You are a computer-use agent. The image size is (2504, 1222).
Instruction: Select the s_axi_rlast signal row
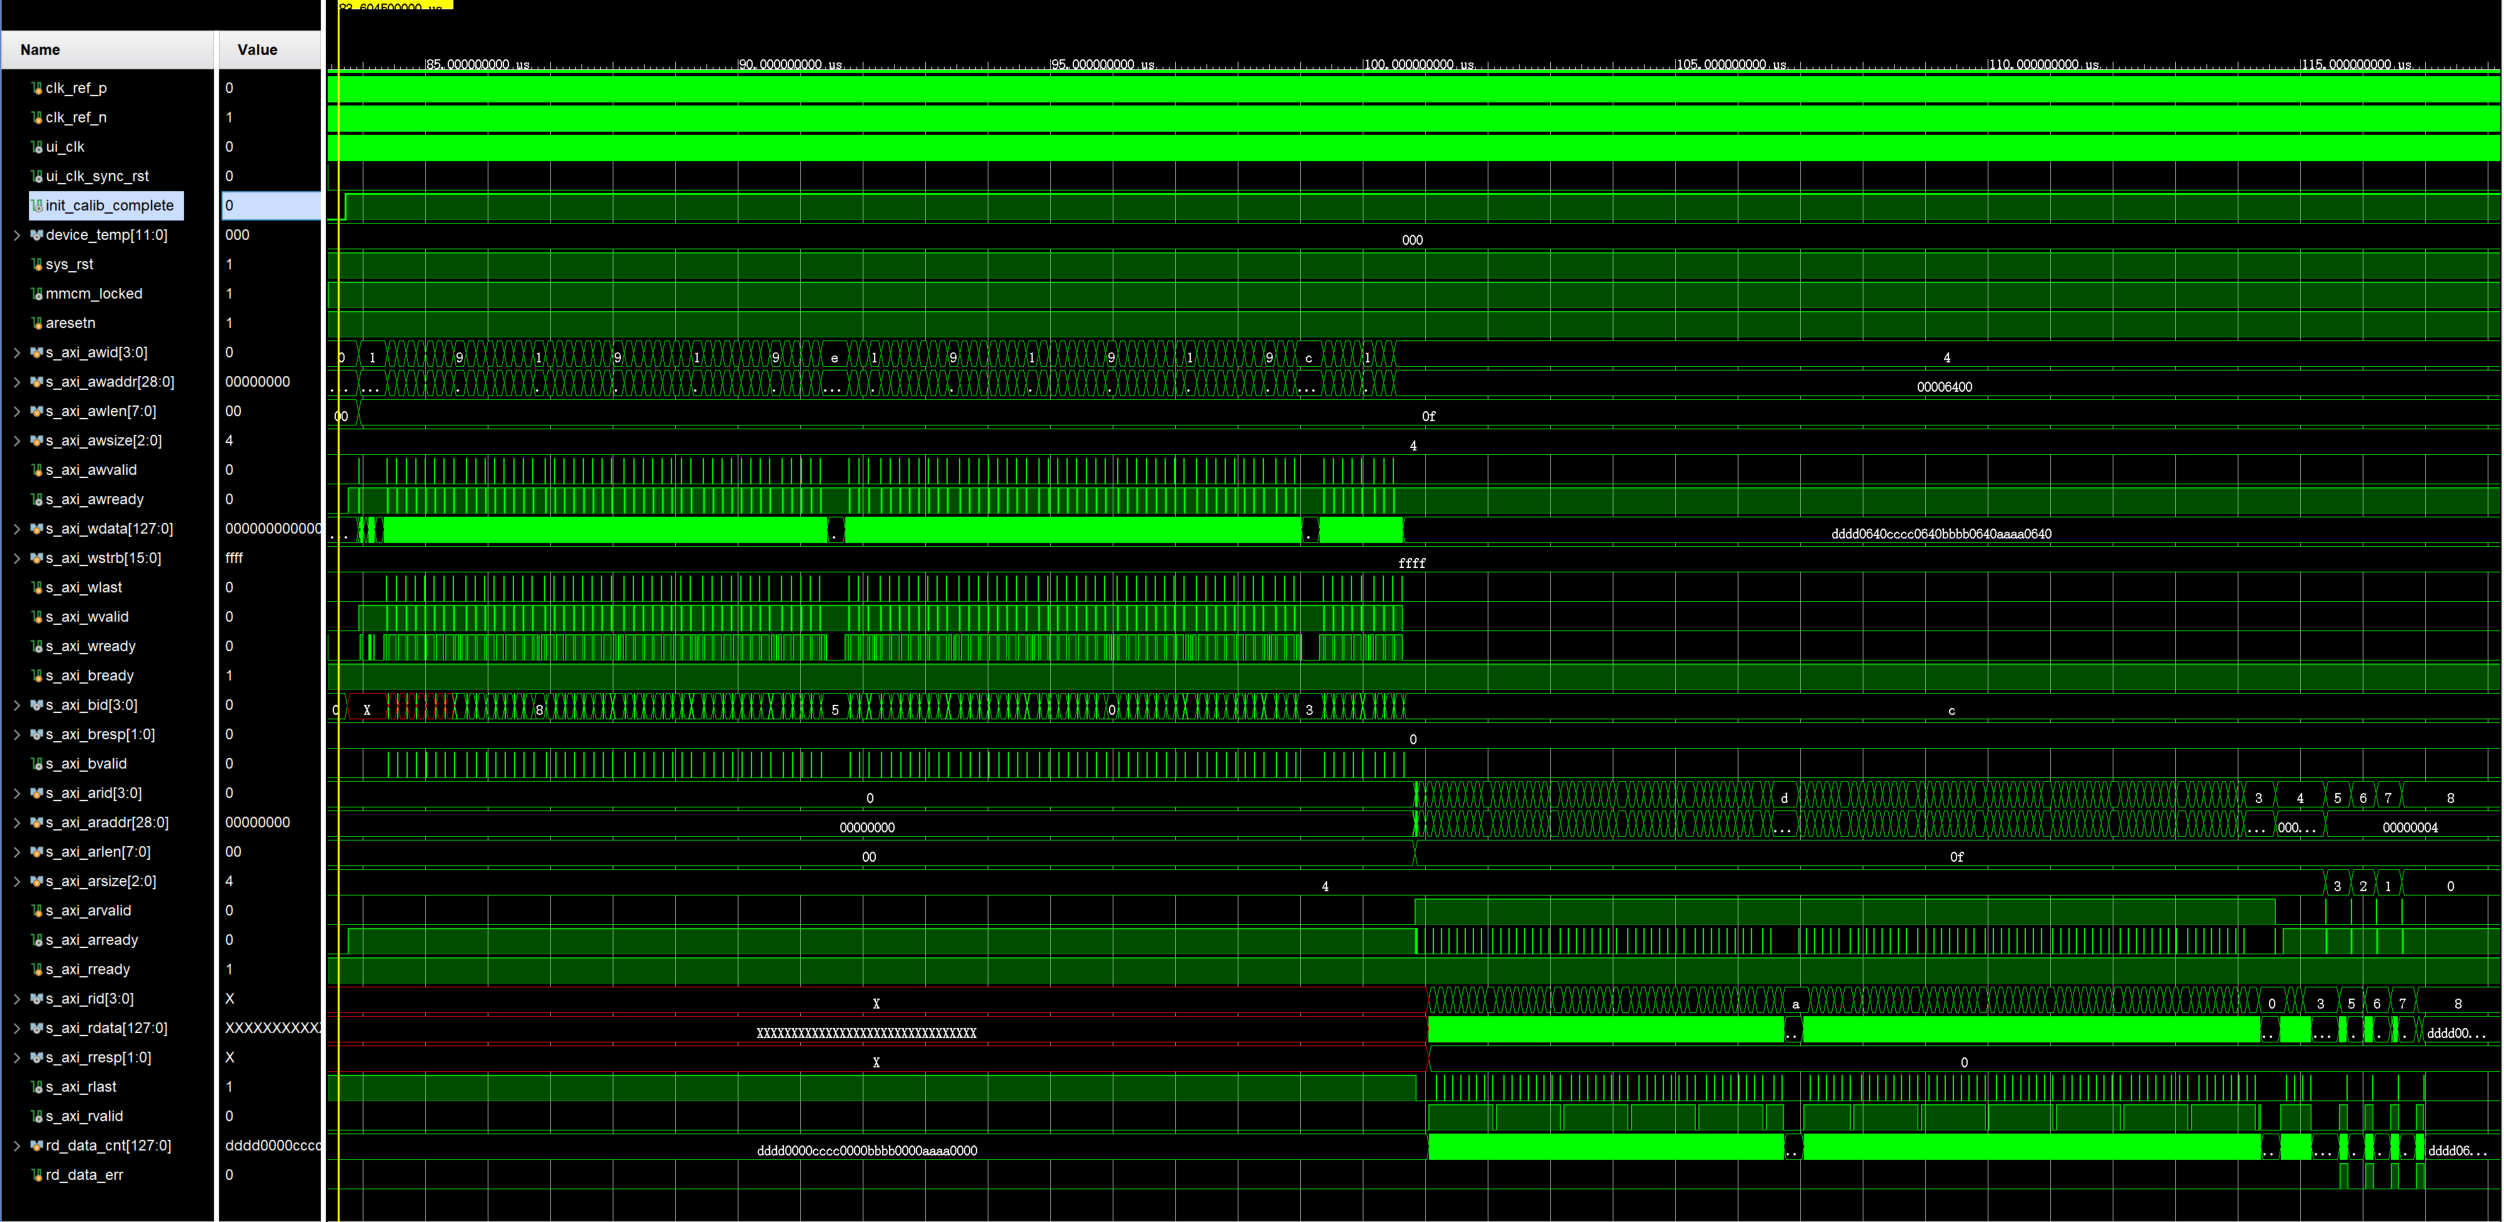[x=81, y=1087]
